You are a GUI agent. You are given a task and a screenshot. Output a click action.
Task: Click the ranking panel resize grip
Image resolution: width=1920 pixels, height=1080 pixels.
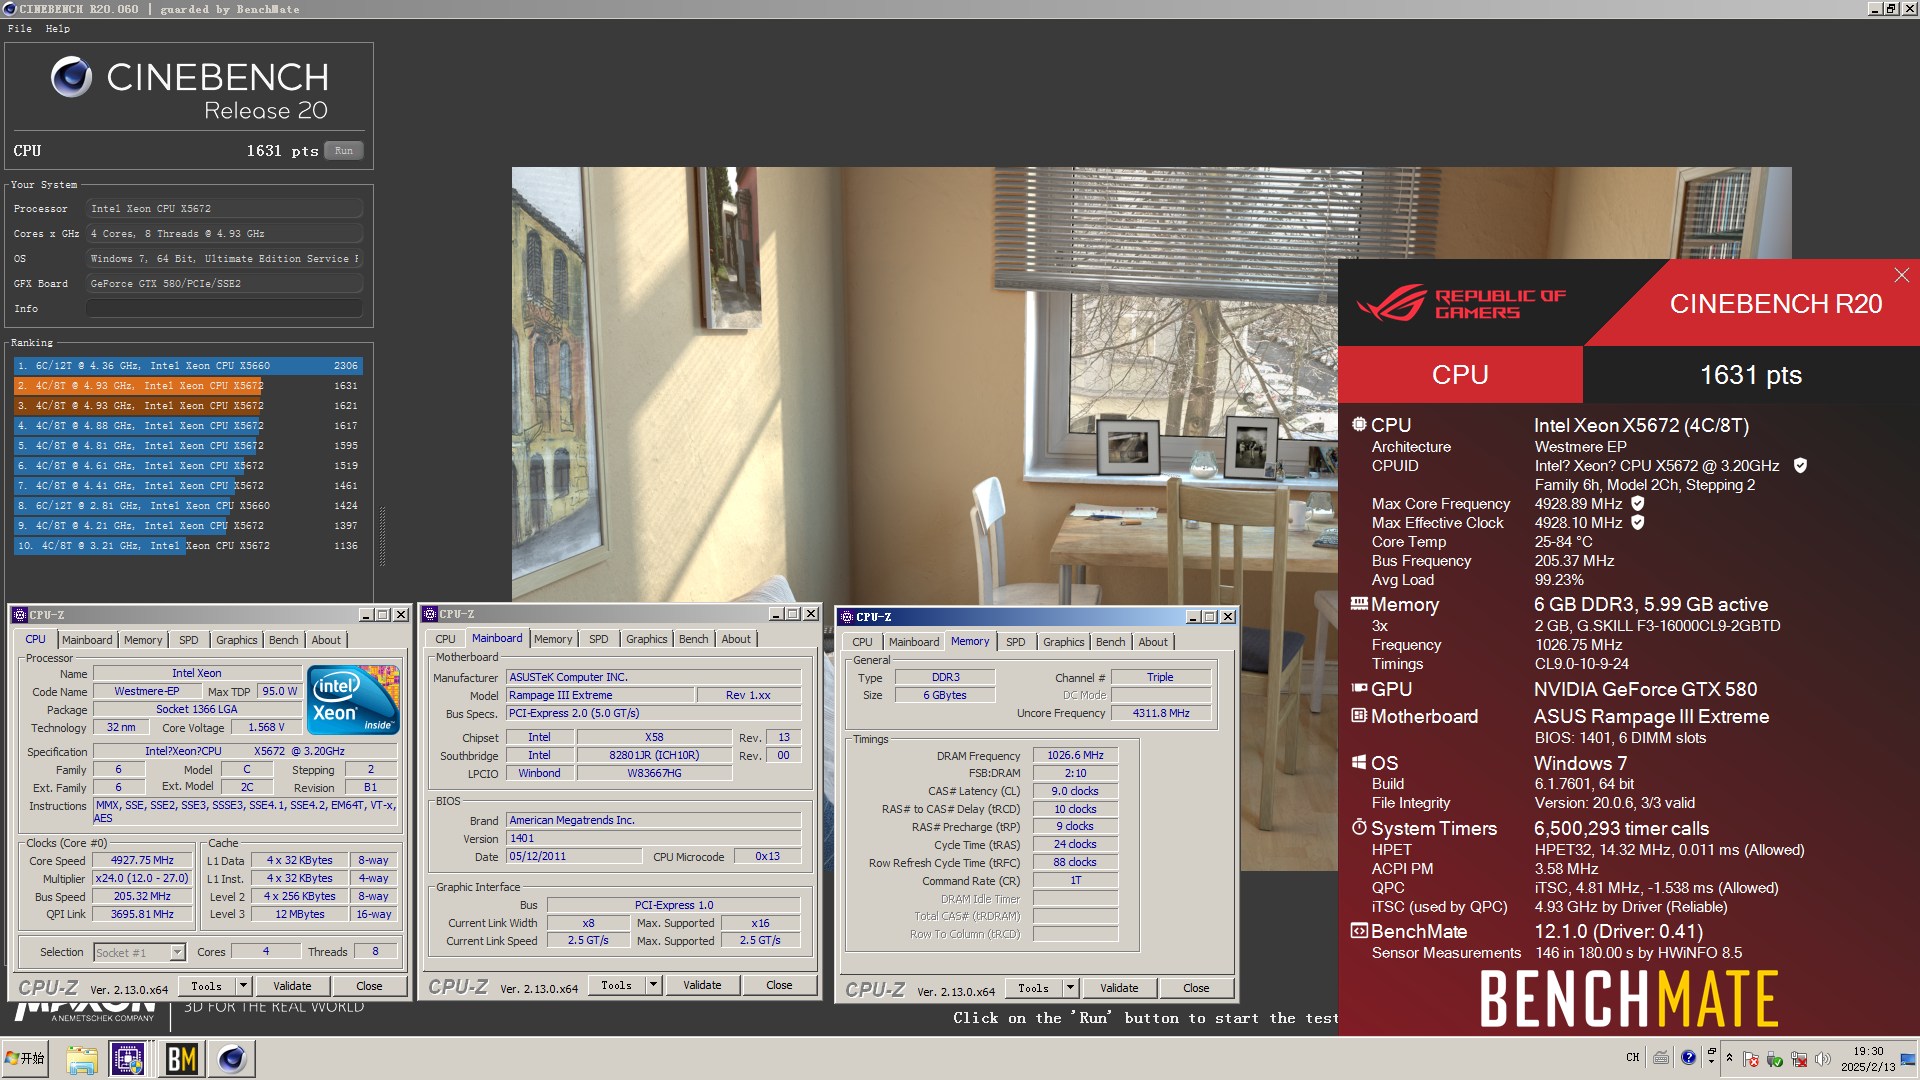pos(381,535)
